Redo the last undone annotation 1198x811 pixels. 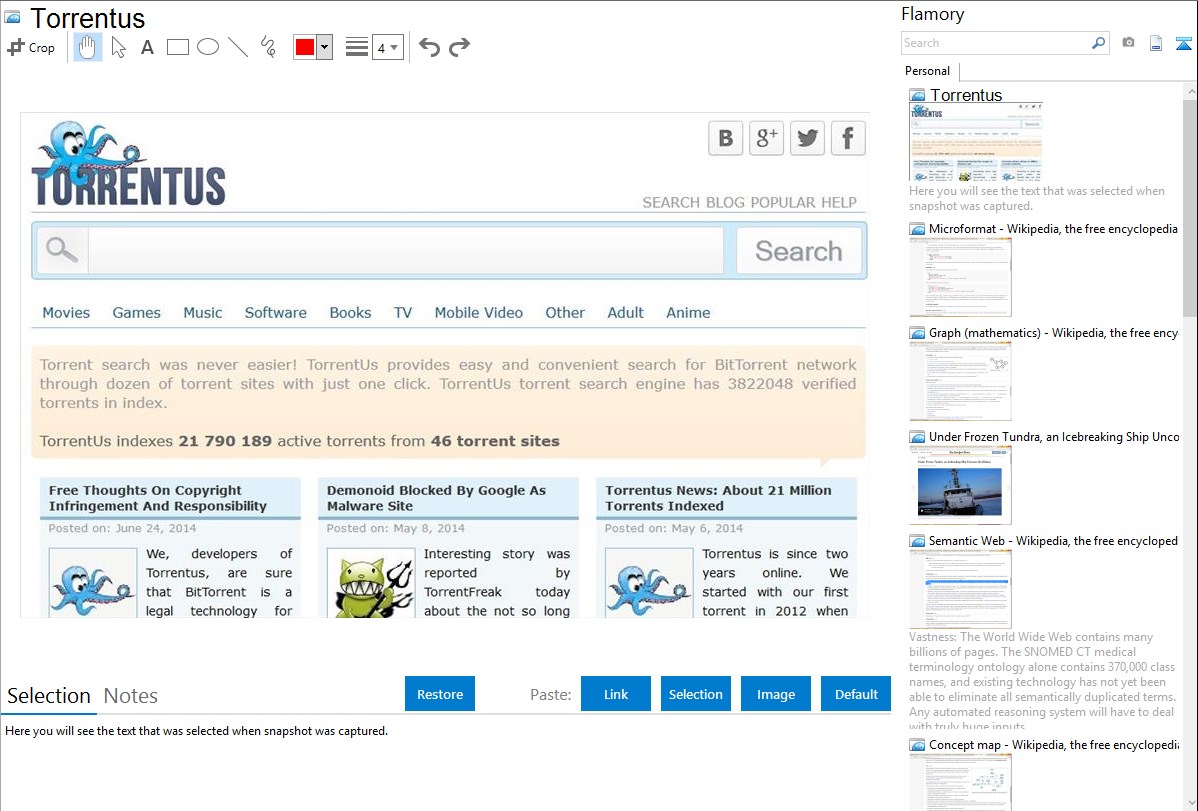coord(459,47)
